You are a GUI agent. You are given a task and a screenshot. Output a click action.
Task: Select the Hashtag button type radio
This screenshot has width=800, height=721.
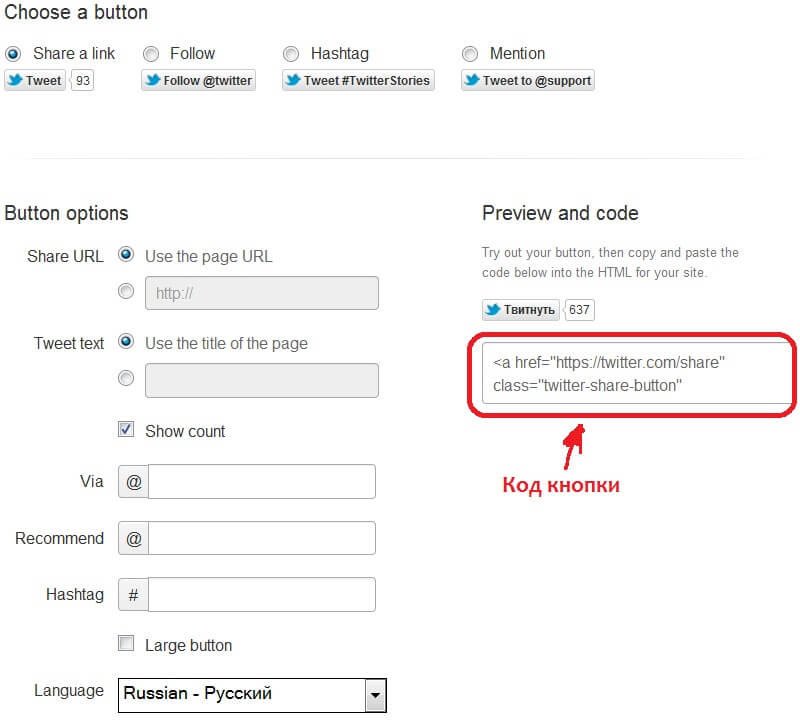pyautogui.click(x=291, y=54)
